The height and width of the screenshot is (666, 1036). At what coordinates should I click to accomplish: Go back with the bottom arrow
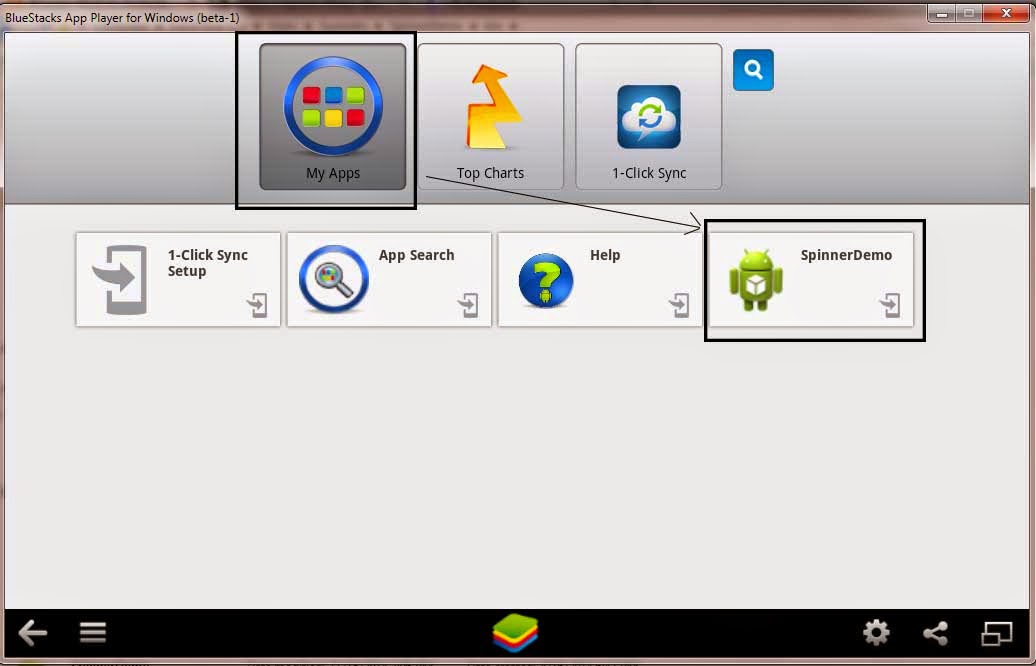click(32, 633)
